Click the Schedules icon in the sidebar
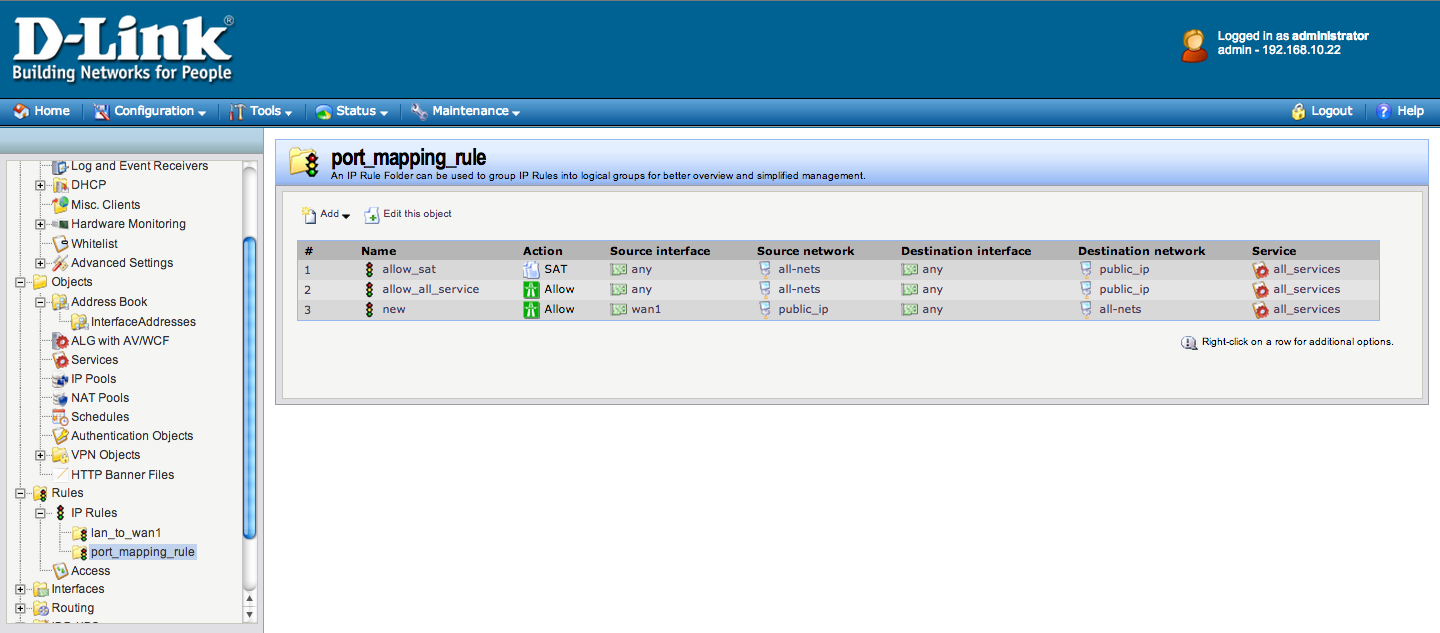This screenshot has height=633, width=1440. pyautogui.click(x=60, y=417)
